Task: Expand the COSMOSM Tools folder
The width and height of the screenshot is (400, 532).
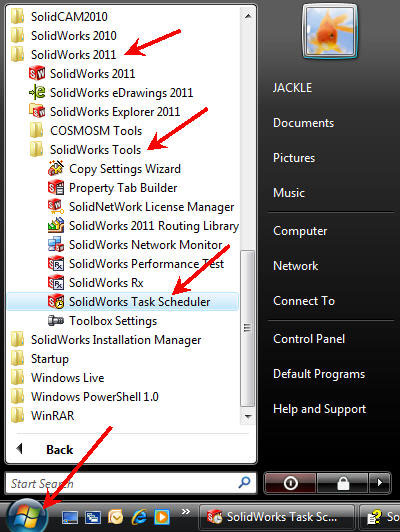Action: point(85,131)
